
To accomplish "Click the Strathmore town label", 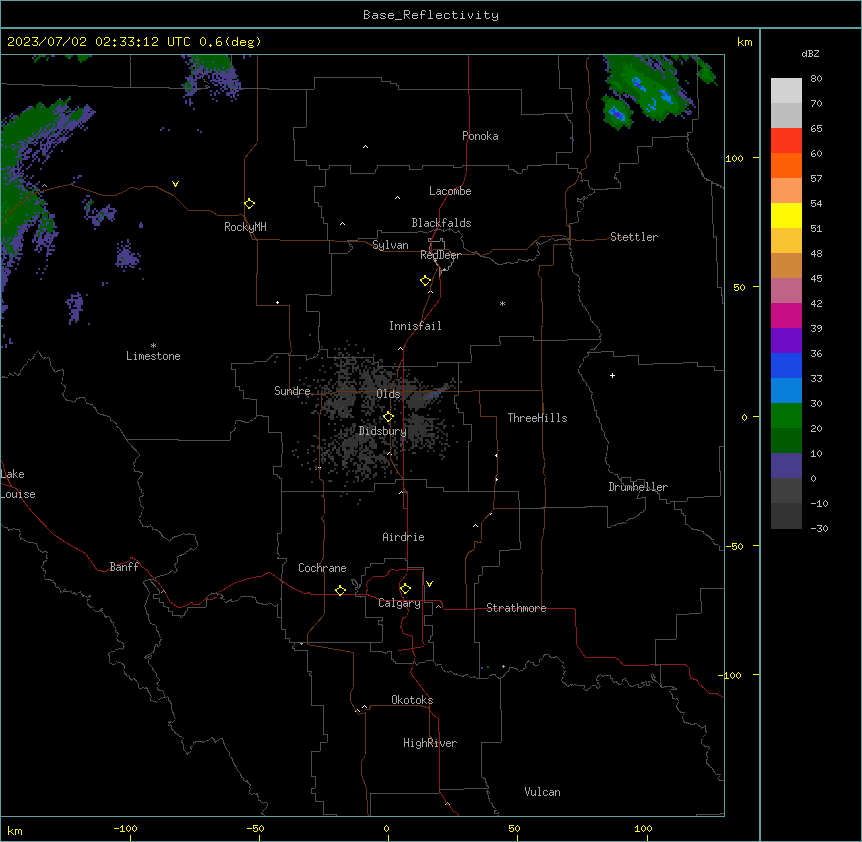I will (516, 608).
